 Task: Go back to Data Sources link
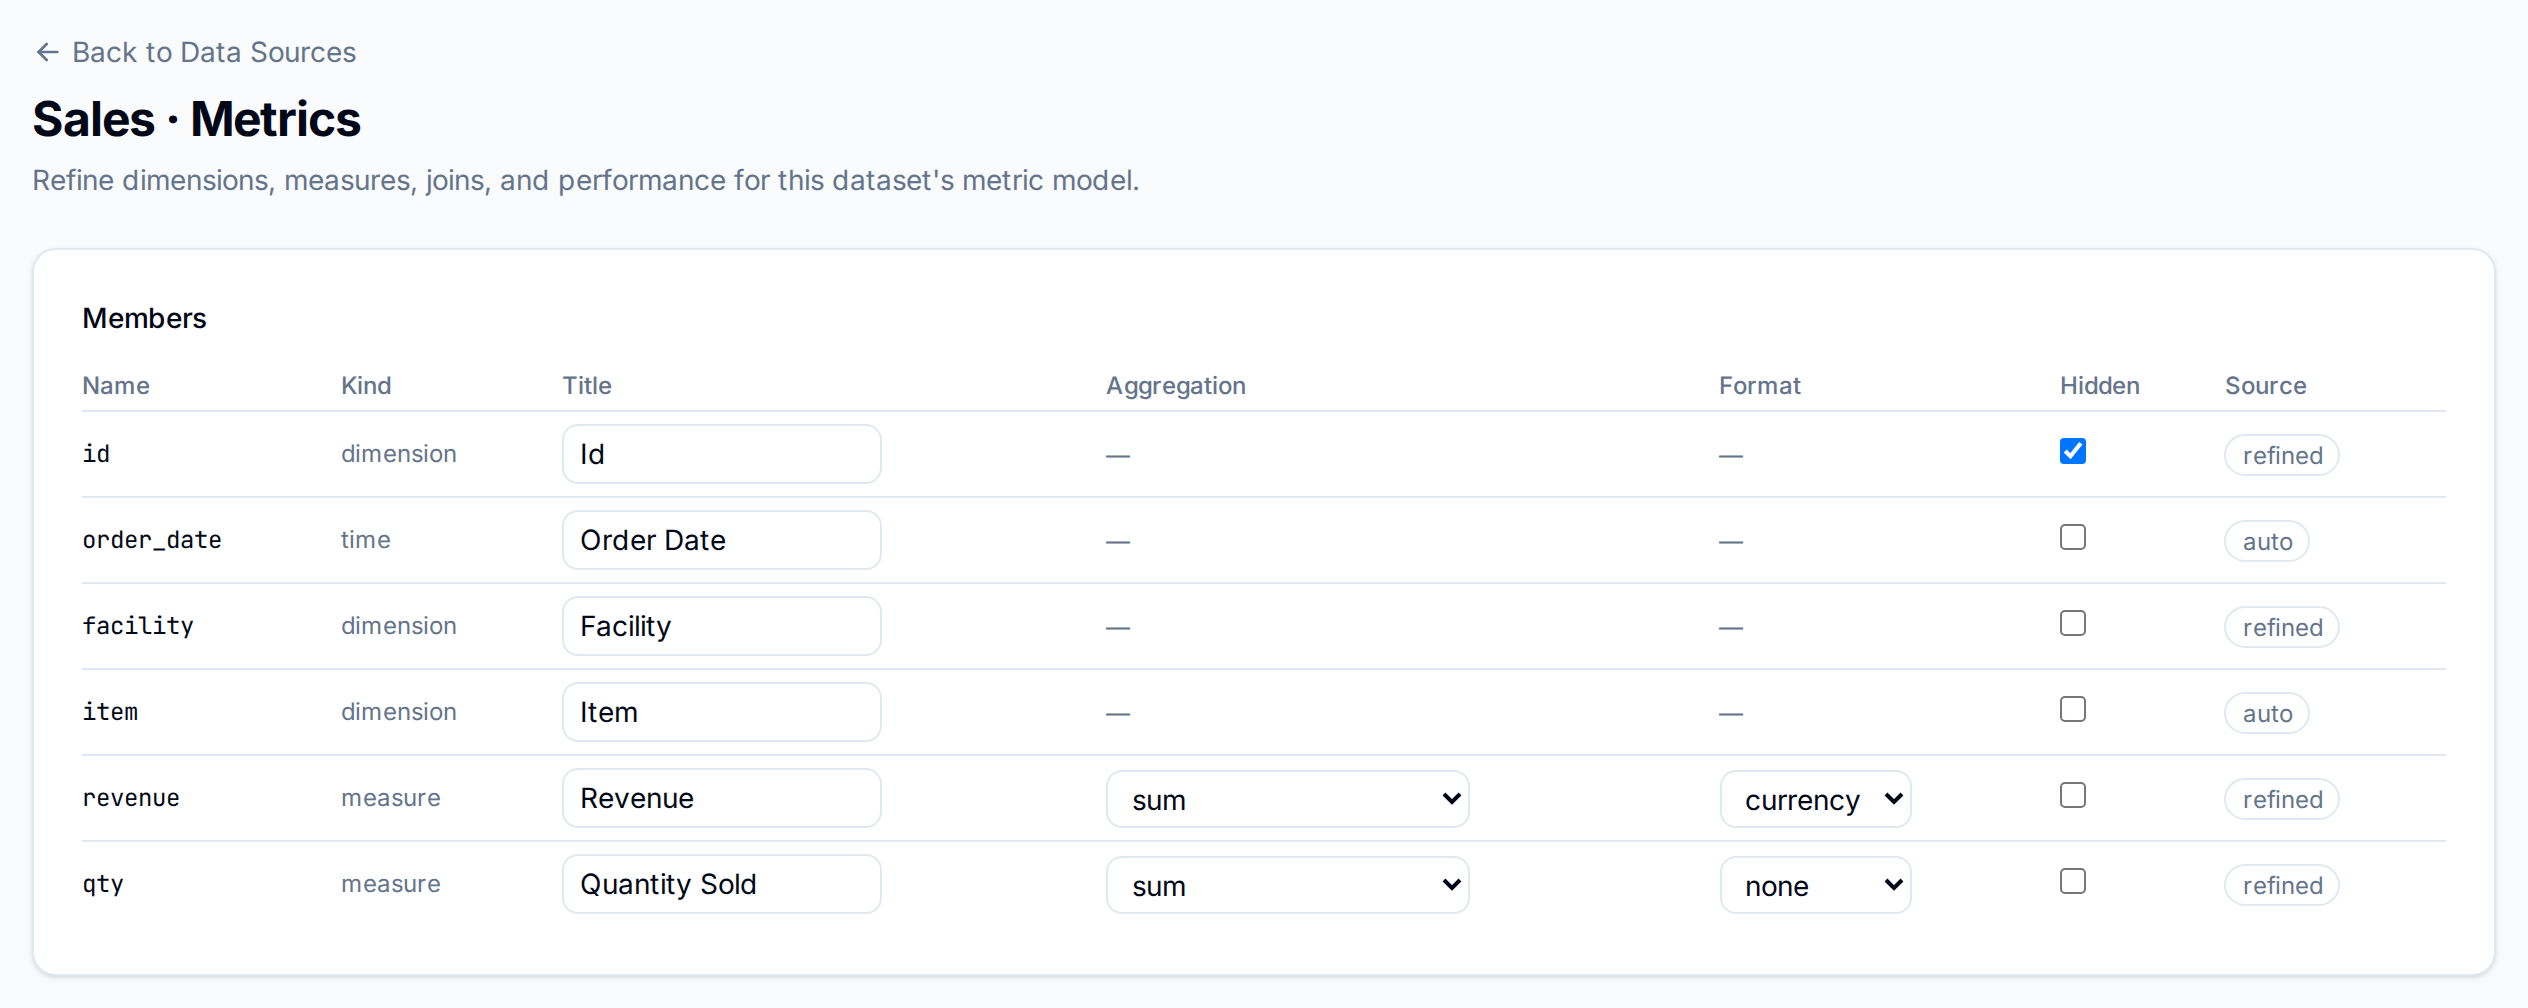click(x=195, y=52)
